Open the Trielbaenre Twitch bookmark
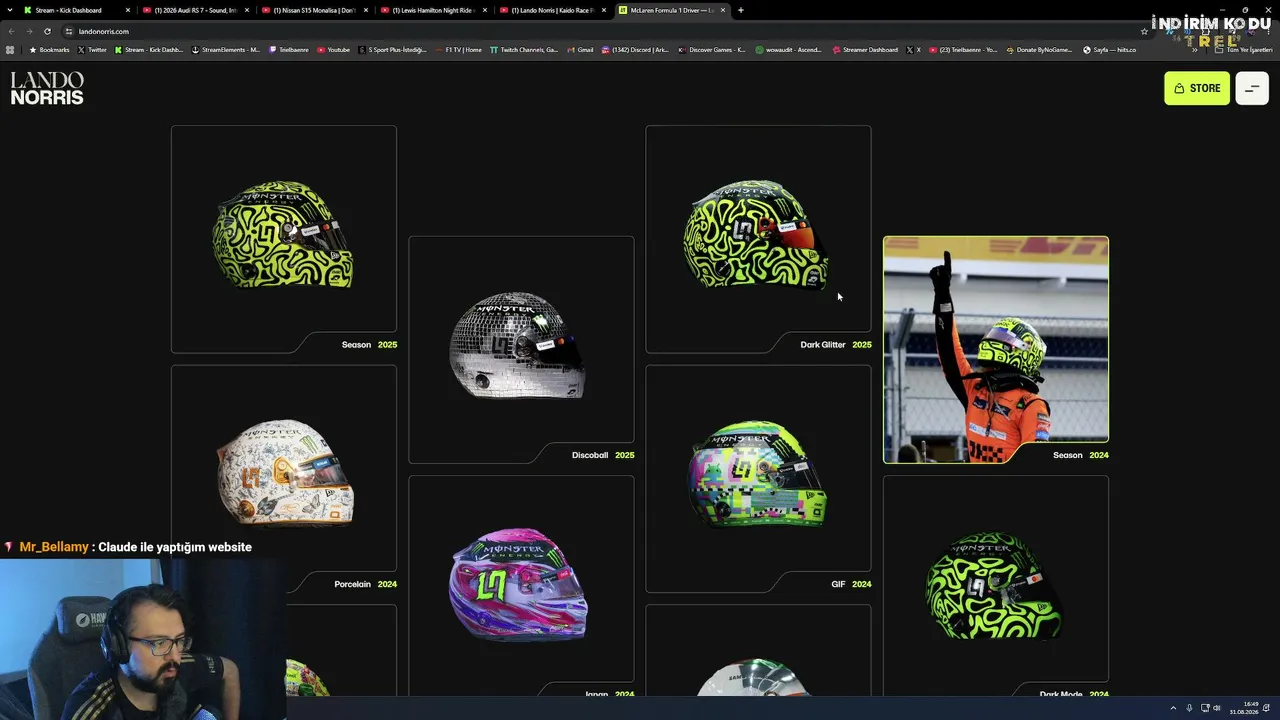Image resolution: width=1280 pixels, height=720 pixels. pyautogui.click(x=289, y=50)
